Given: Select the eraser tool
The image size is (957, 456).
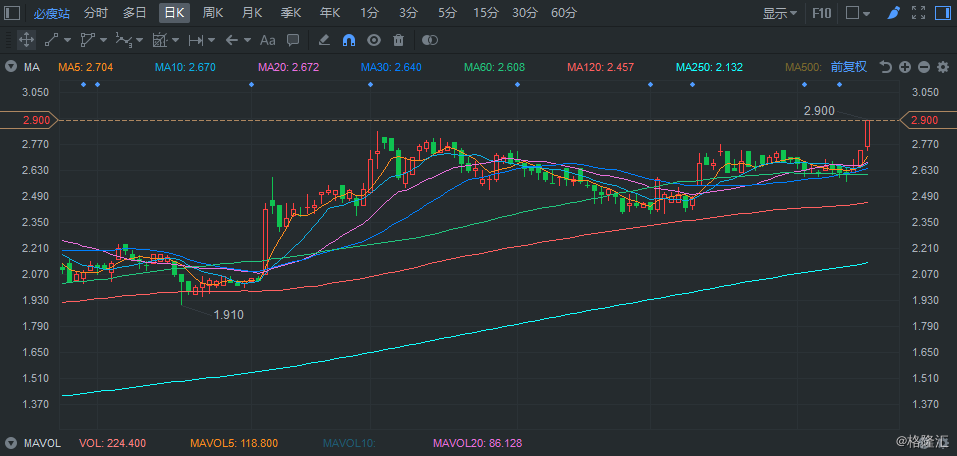Looking at the screenshot, I should pyautogui.click(x=325, y=40).
